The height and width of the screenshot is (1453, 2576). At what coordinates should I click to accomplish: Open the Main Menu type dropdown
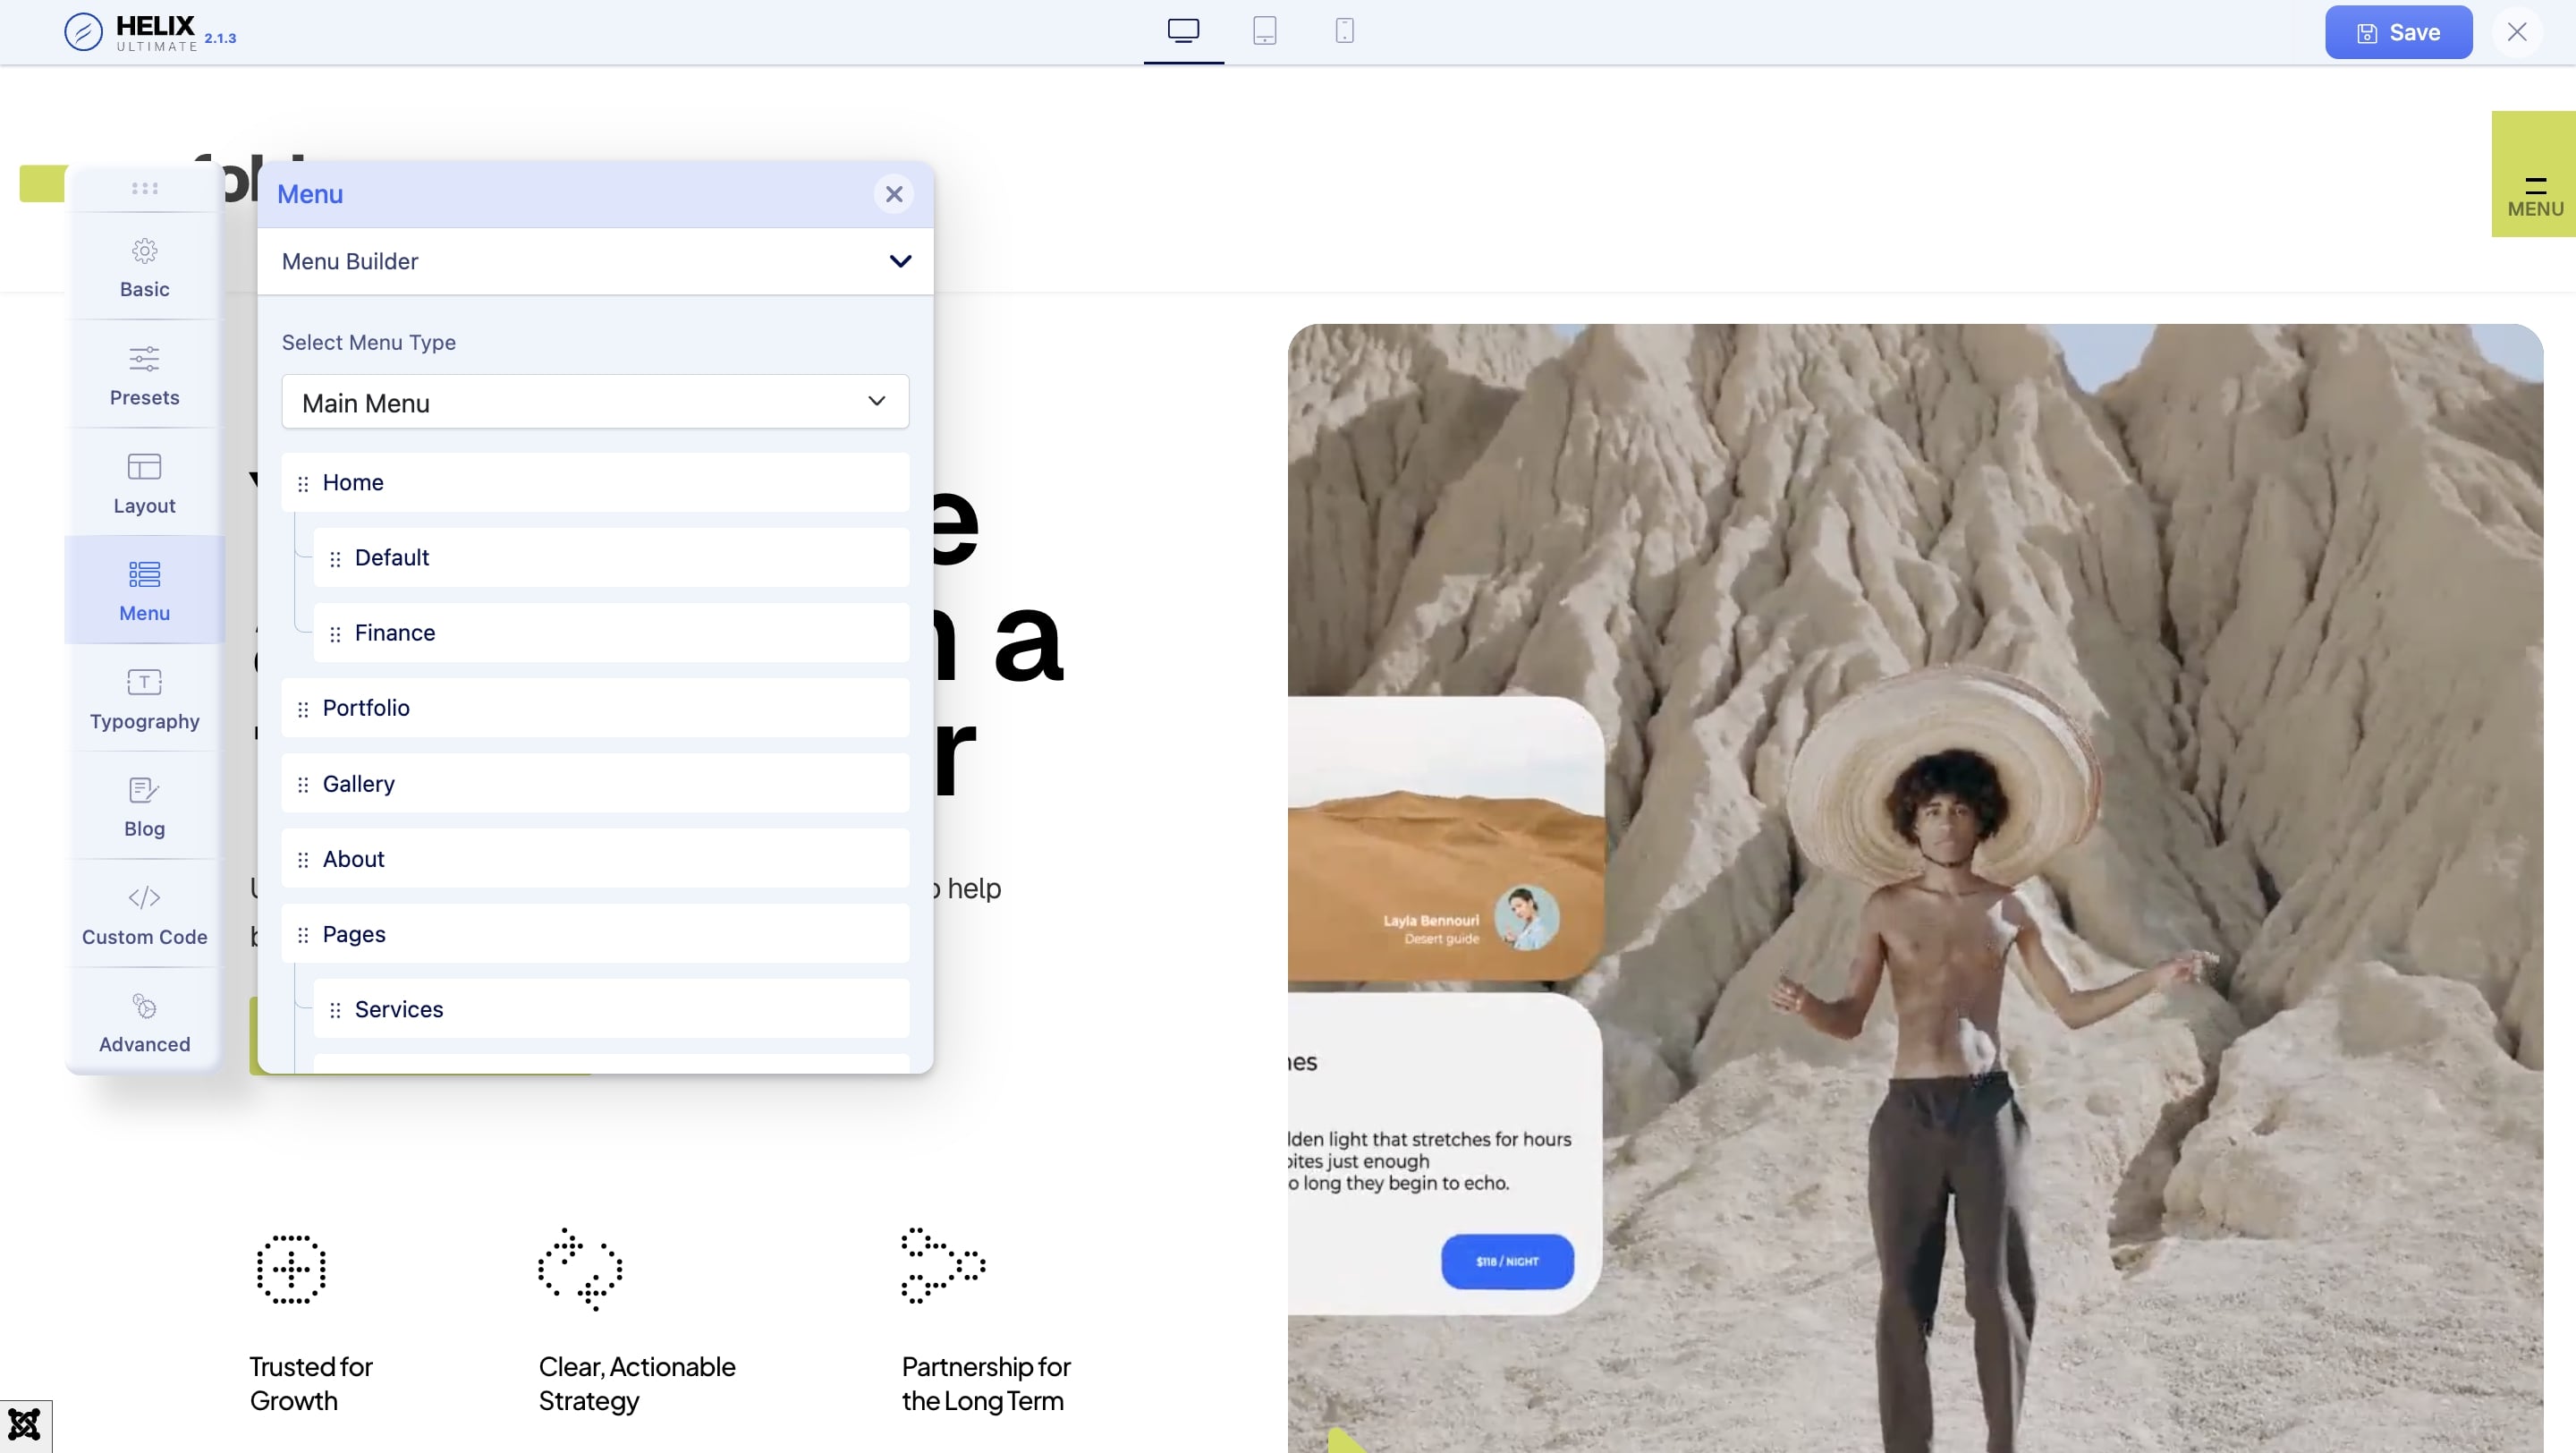[x=595, y=402]
